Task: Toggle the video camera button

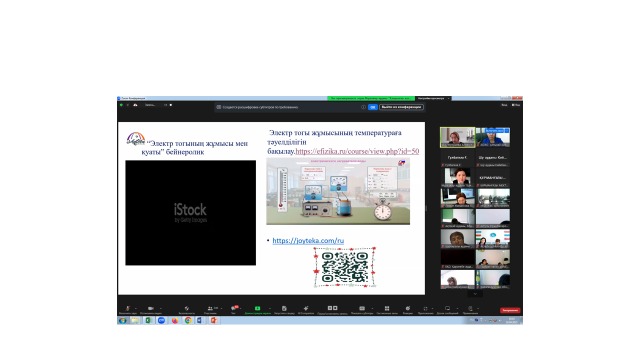Action: [151, 308]
